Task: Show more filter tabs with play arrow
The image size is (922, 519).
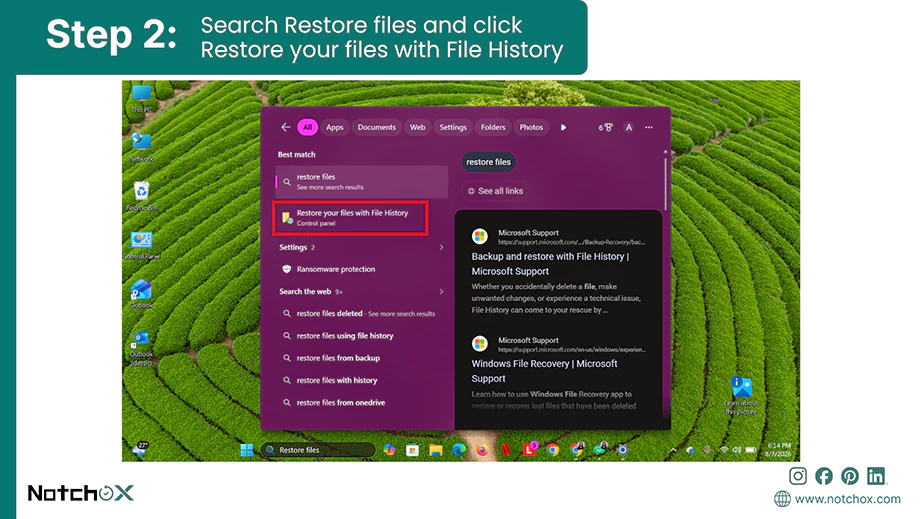Action: tap(563, 127)
